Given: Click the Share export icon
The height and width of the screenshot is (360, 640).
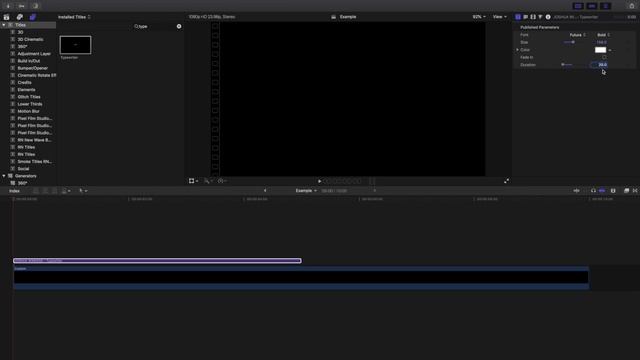Looking at the screenshot, I should (632, 6).
